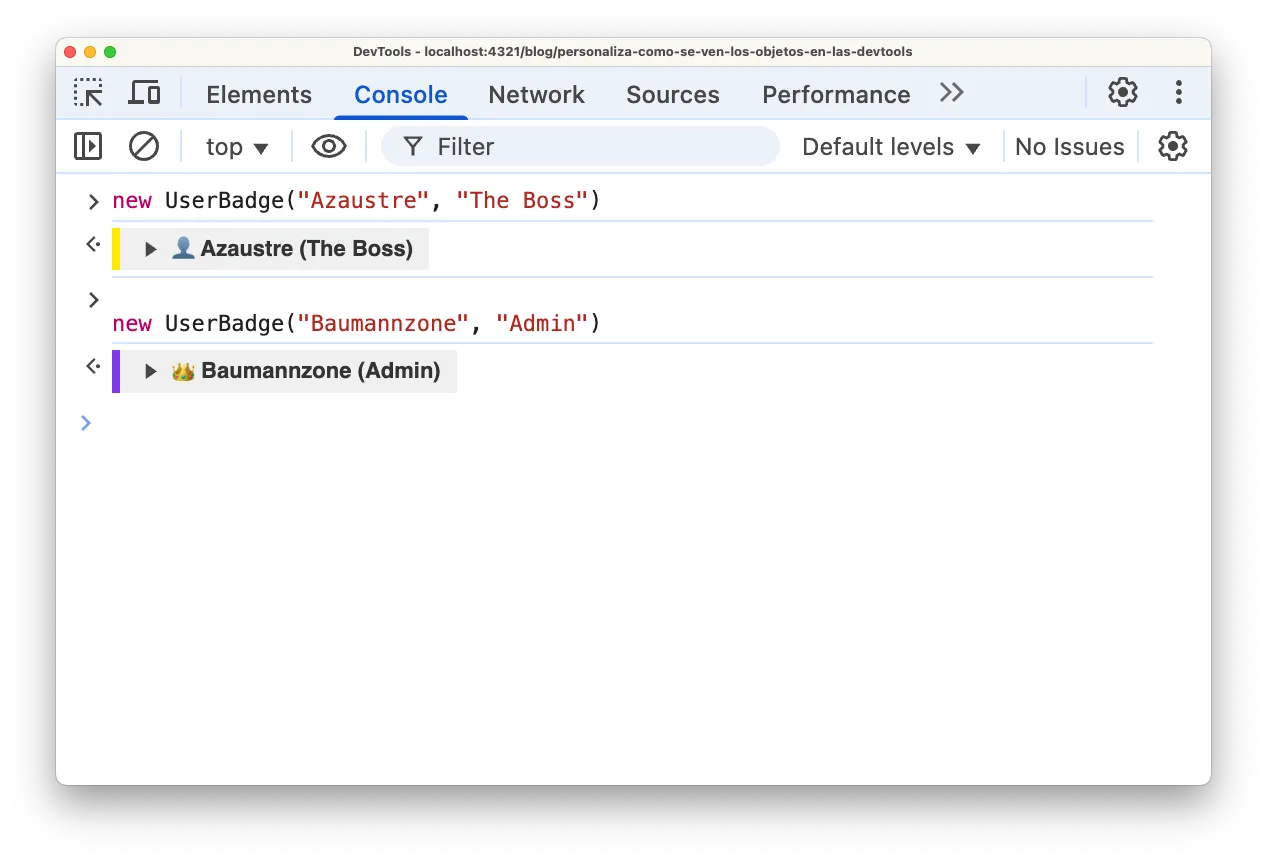Go to the Performance tab

click(x=836, y=95)
